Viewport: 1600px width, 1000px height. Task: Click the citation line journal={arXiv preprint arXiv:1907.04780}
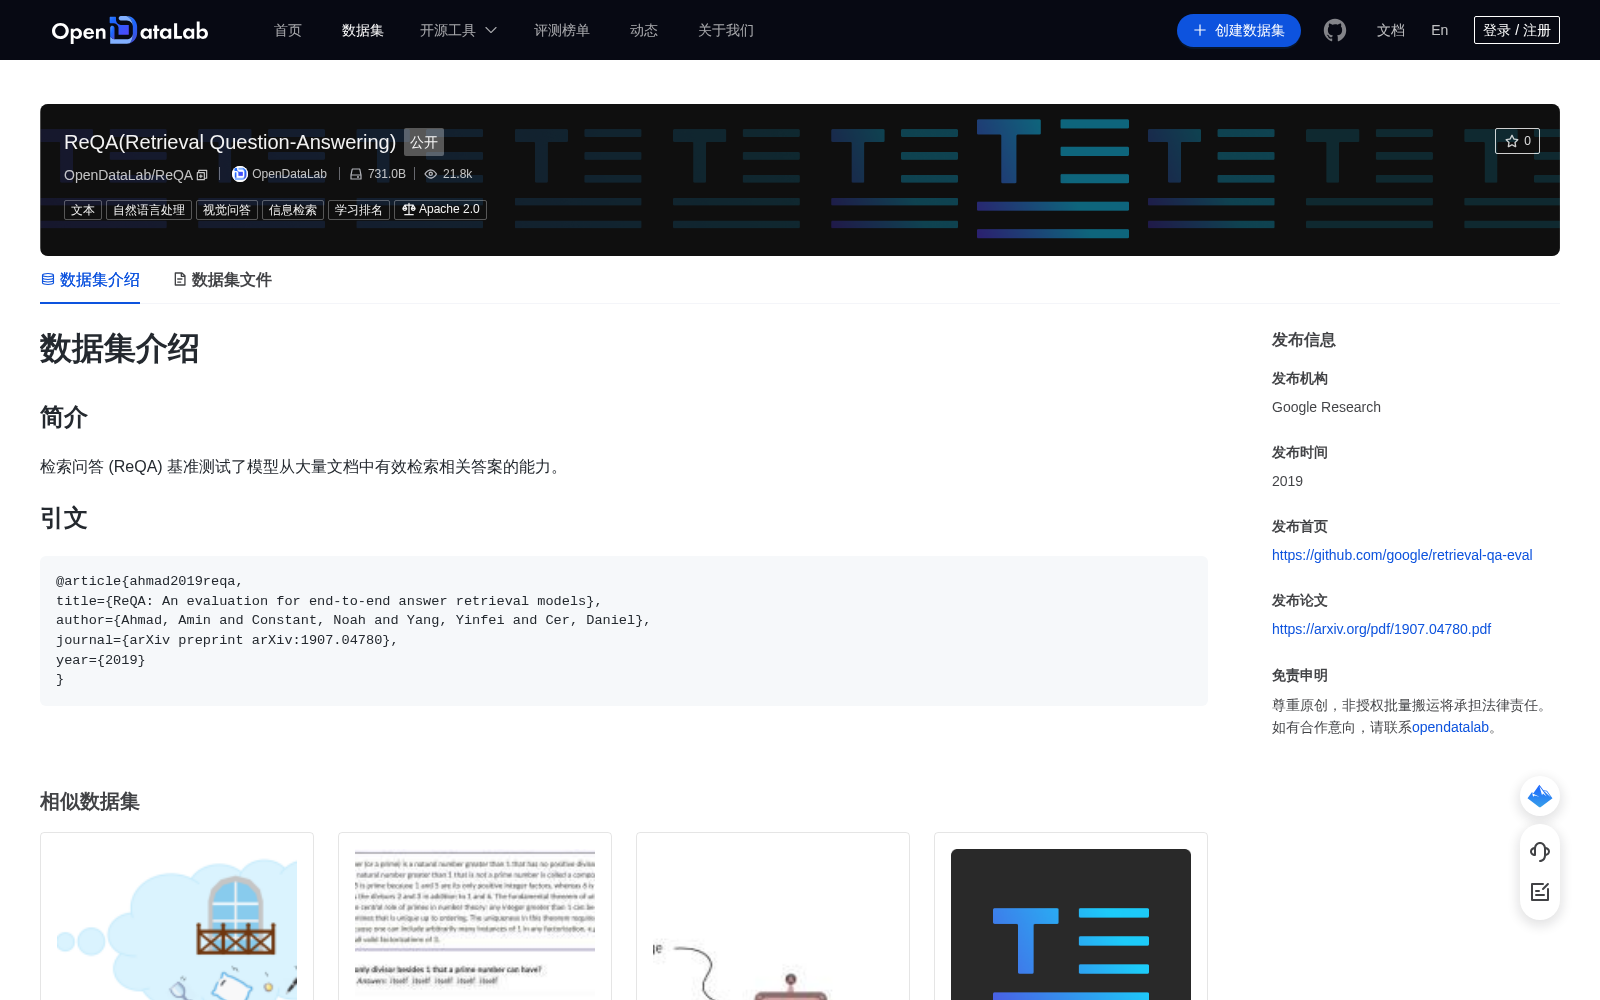[x=227, y=640]
